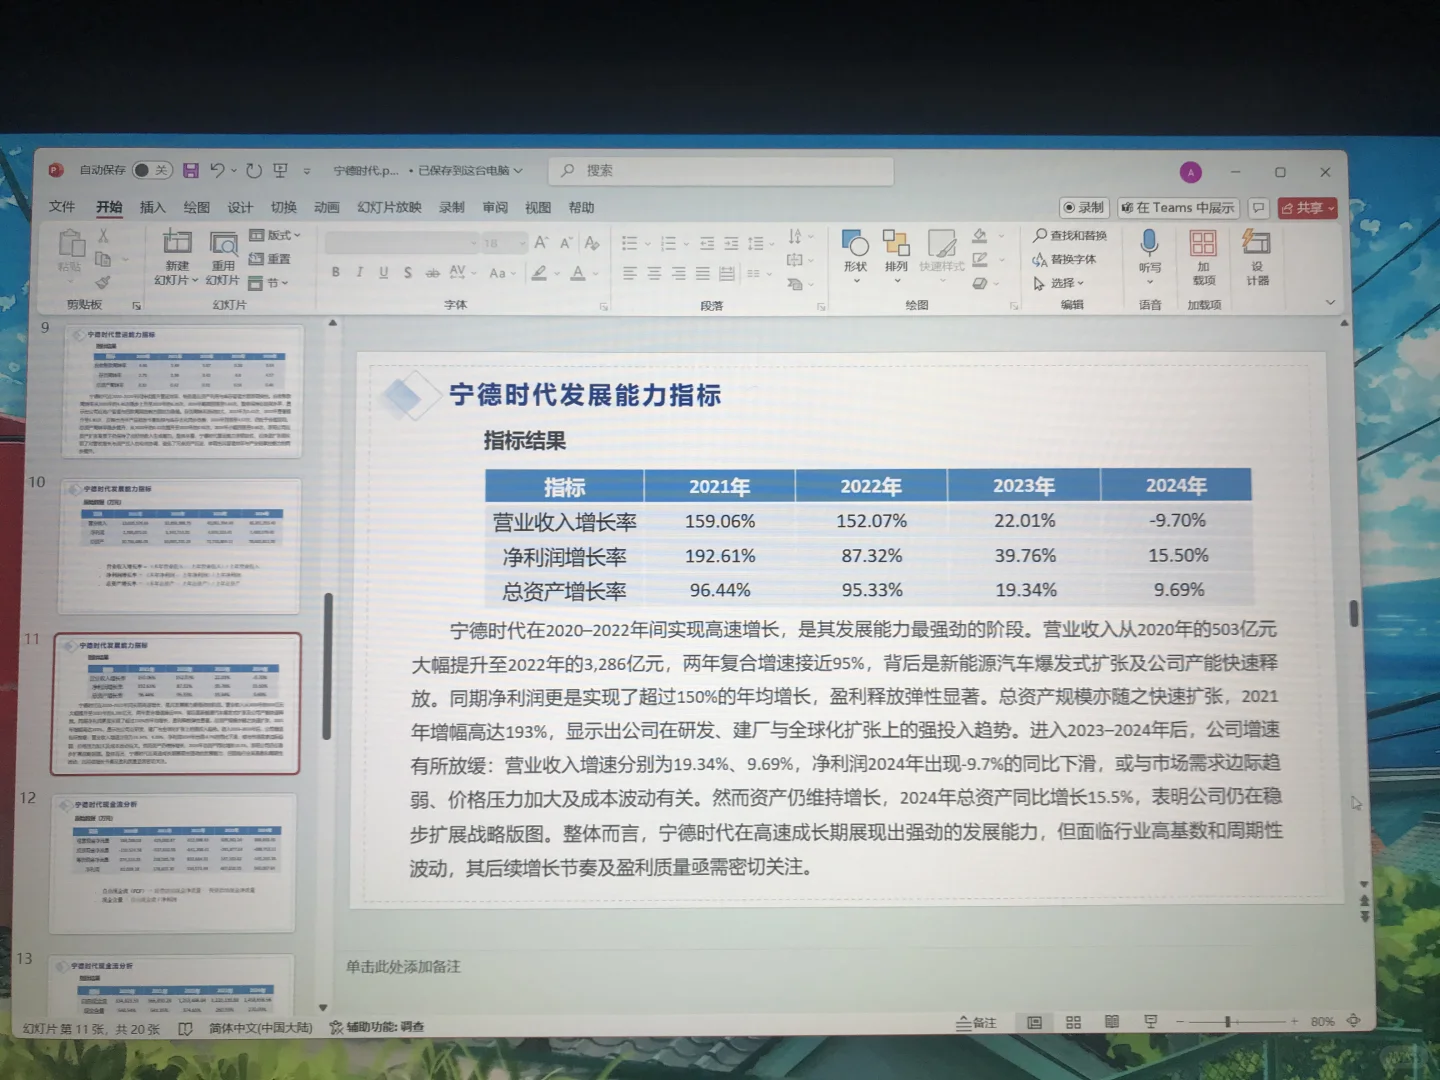Click the Redo icon in title bar
Screen dimensions: 1440x1080
pos(254,171)
